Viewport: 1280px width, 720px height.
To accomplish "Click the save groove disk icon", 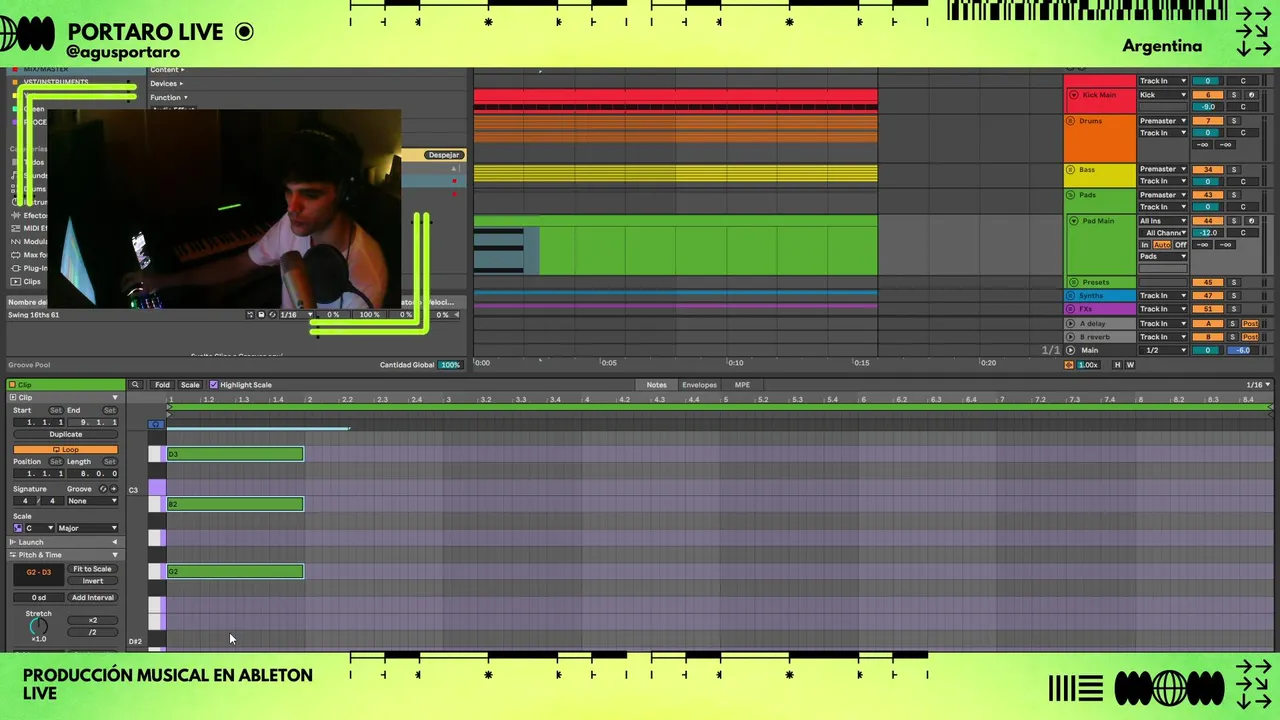I will coord(261,315).
